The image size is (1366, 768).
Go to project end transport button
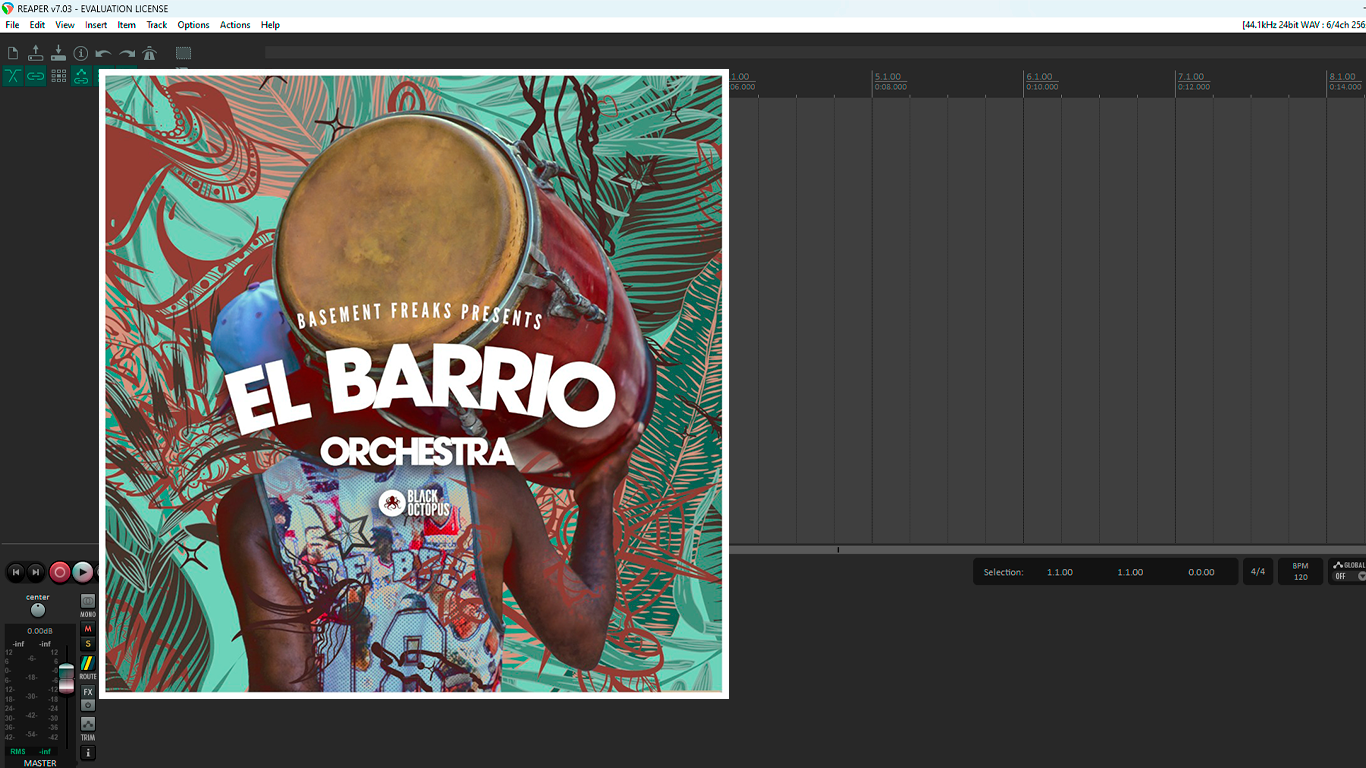(36, 572)
